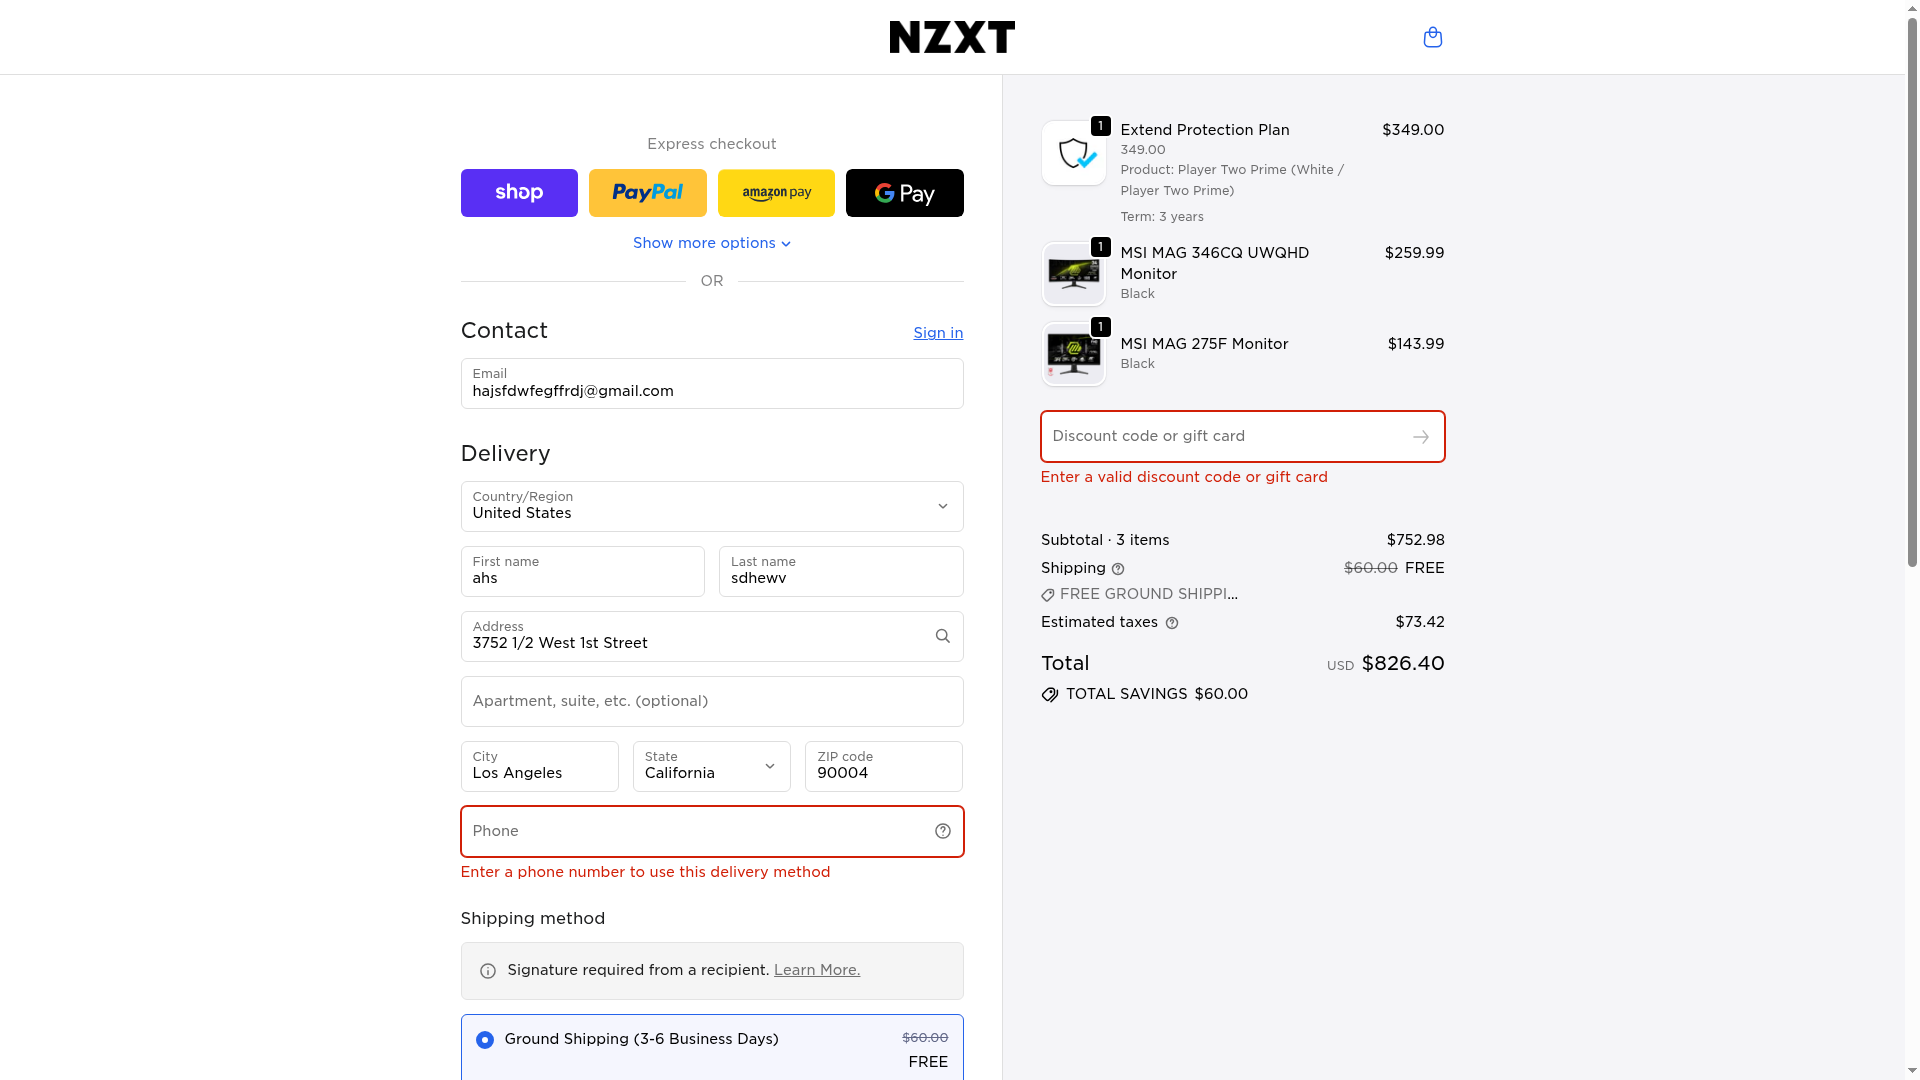This screenshot has width=1920, height=1080.
Task: Open the Country/Region dropdown
Action: click(711, 506)
